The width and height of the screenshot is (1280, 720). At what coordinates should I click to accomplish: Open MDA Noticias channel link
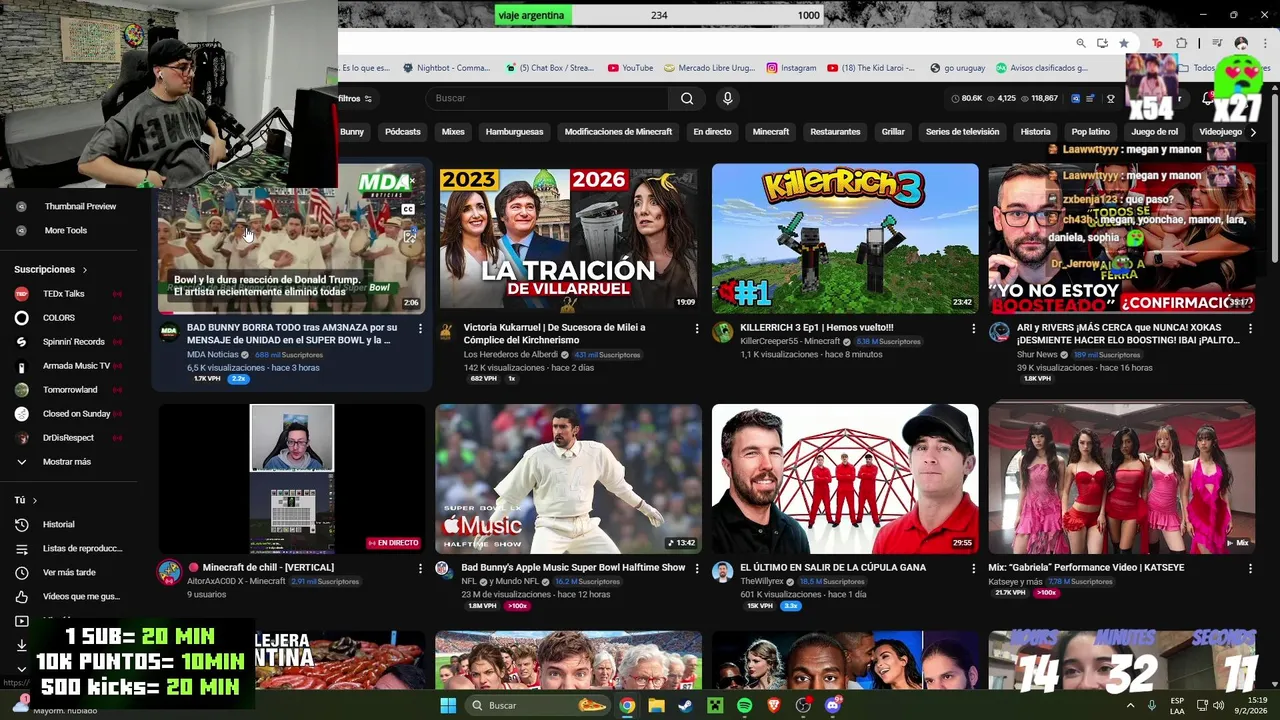[212, 355]
